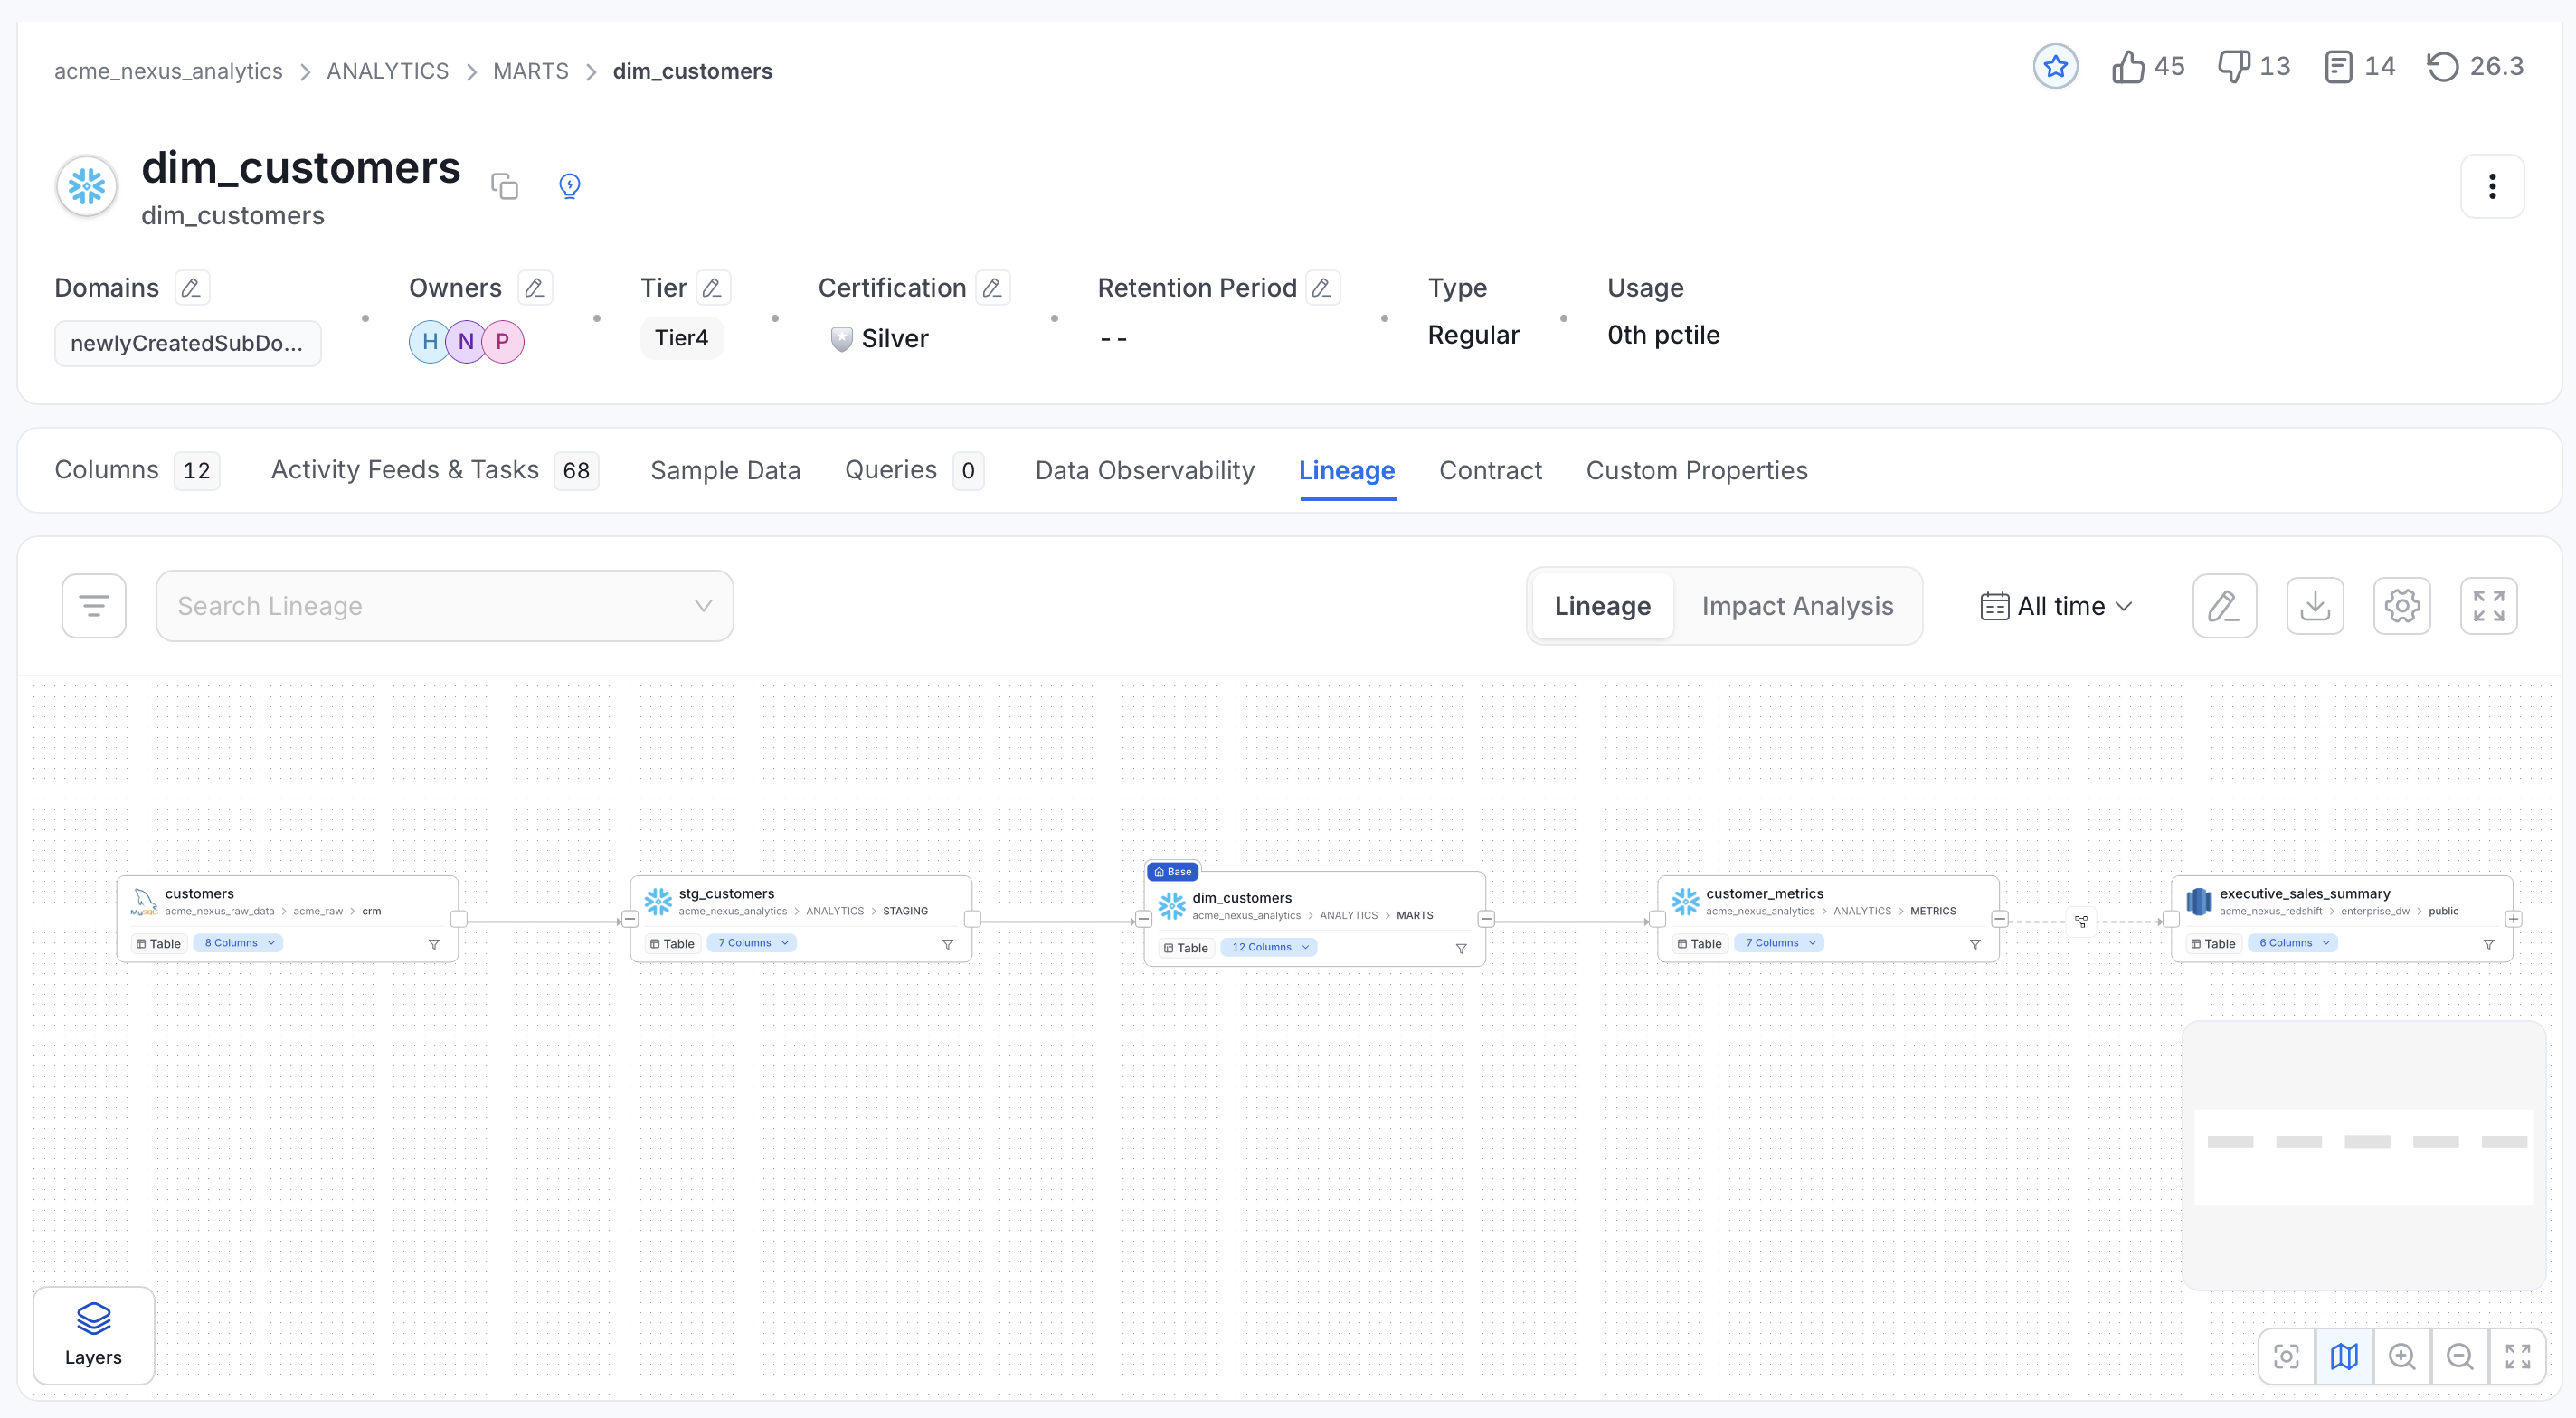Viewport: 2576px width, 1418px height.
Task: Focus on the selected lineage node
Action: point(2286,1356)
